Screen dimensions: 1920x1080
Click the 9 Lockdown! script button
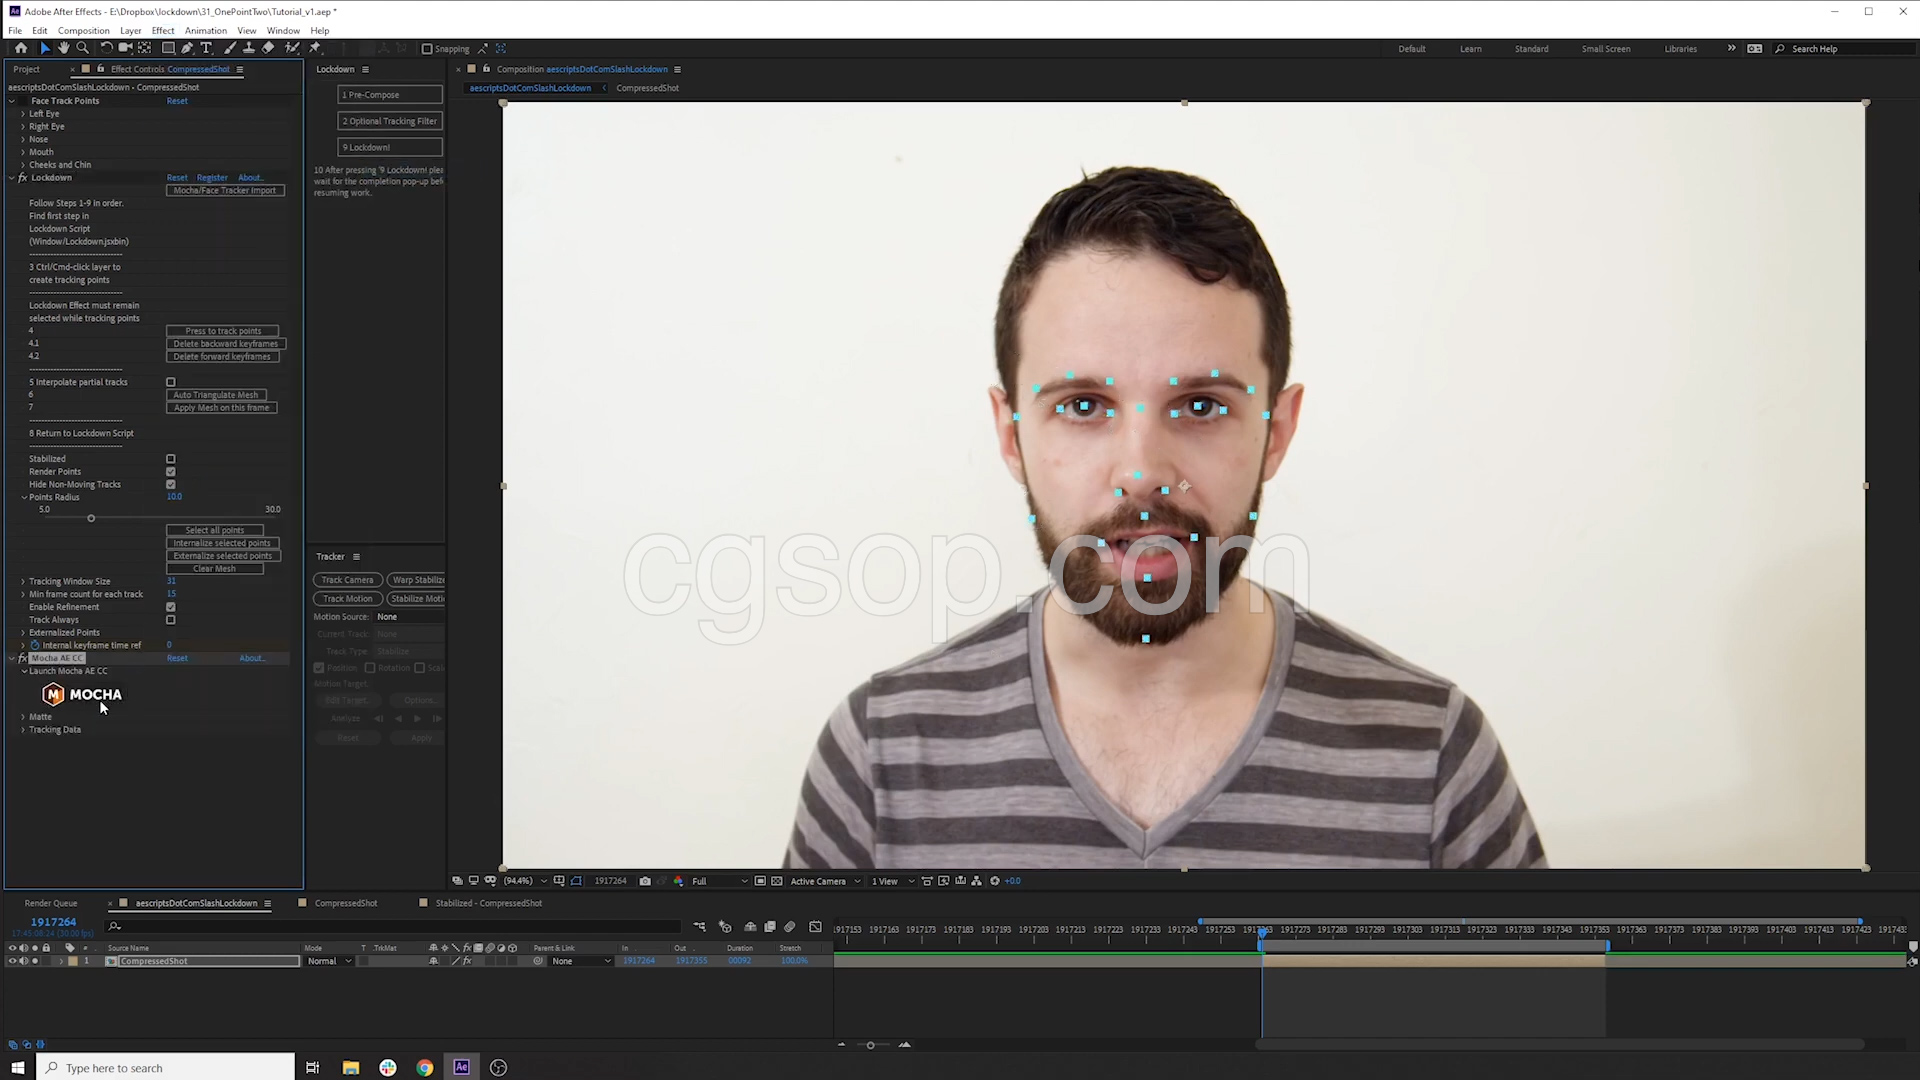click(x=390, y=147)
